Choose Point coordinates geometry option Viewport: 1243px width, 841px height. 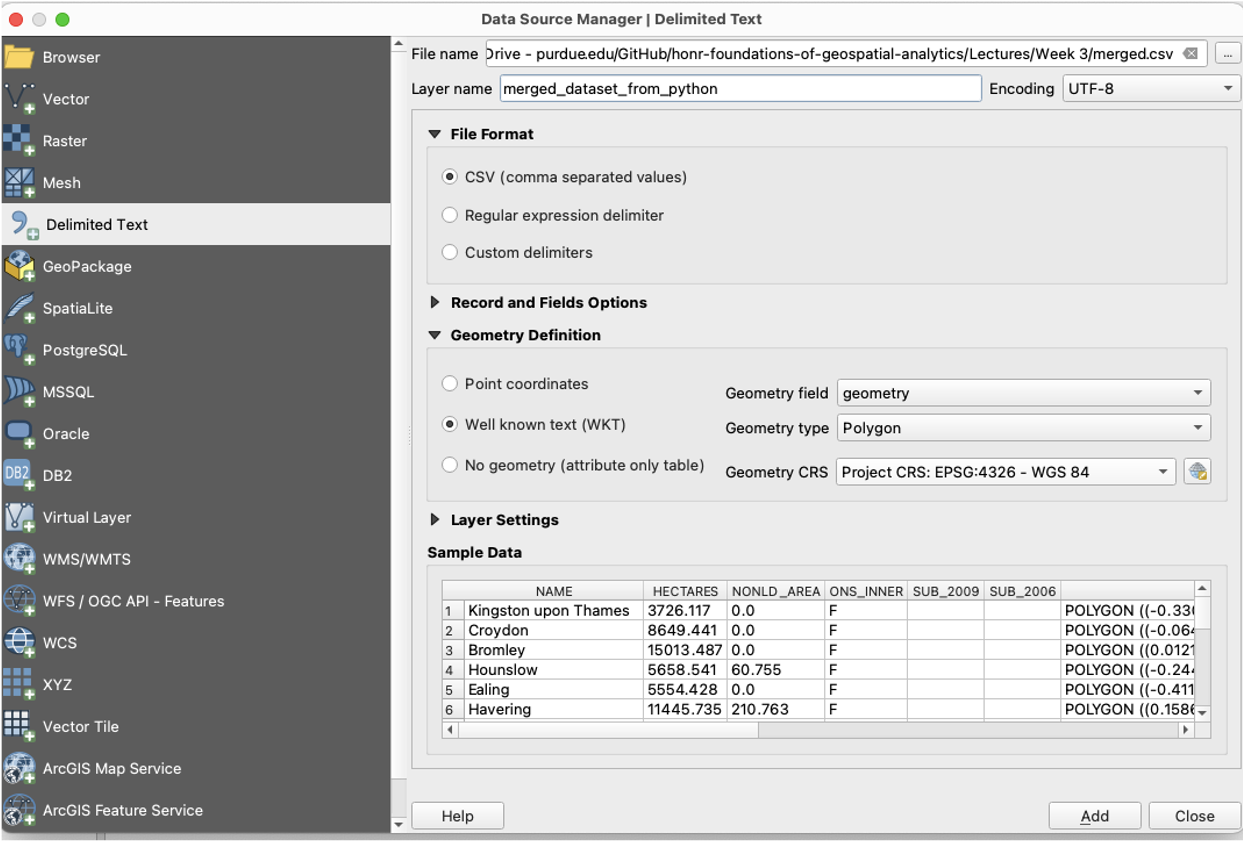[450, 383]
